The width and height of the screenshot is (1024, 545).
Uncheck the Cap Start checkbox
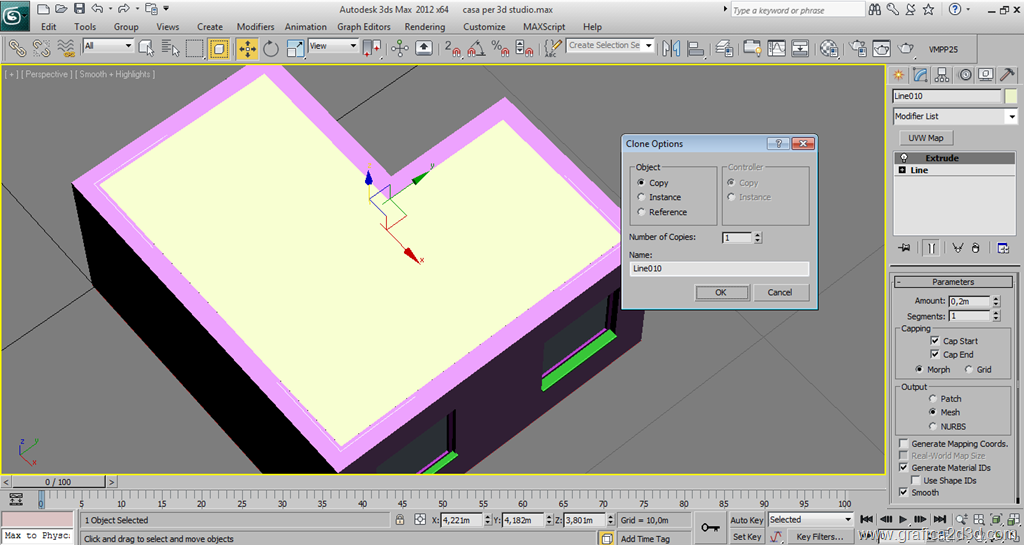[935, 341]
